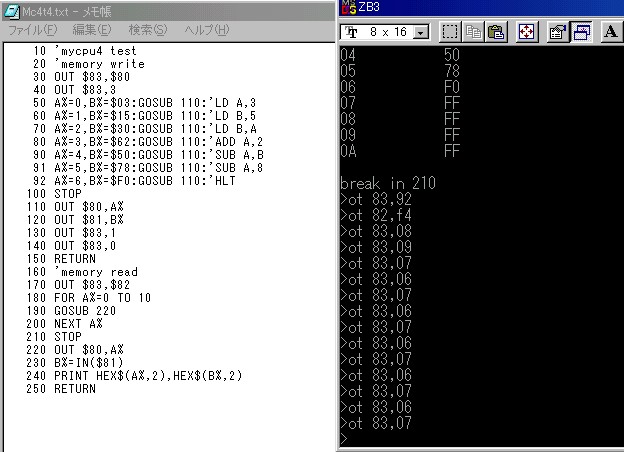
Task: Click line '20 'memory write' in Notepad
Action: click(x=89, y=64)
